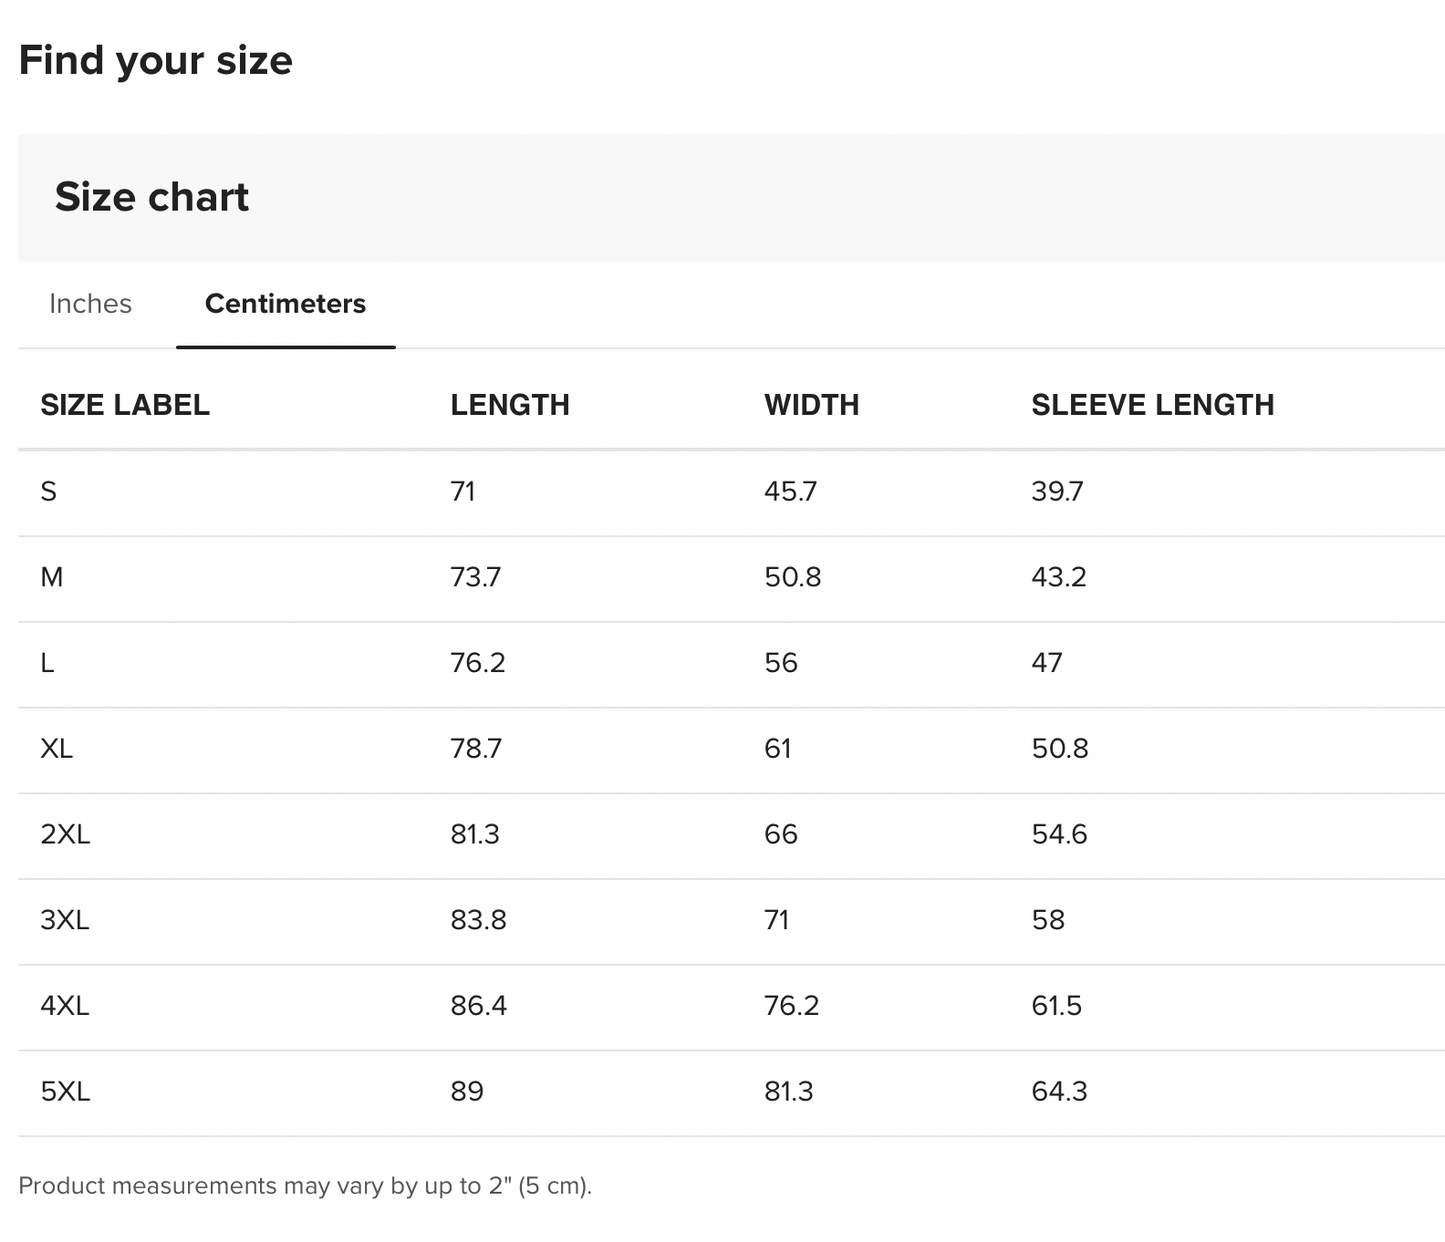Viewport: 1445px width, 1242px height.
Task: Select the 5XL size row label
Action: coord(65,1092)
